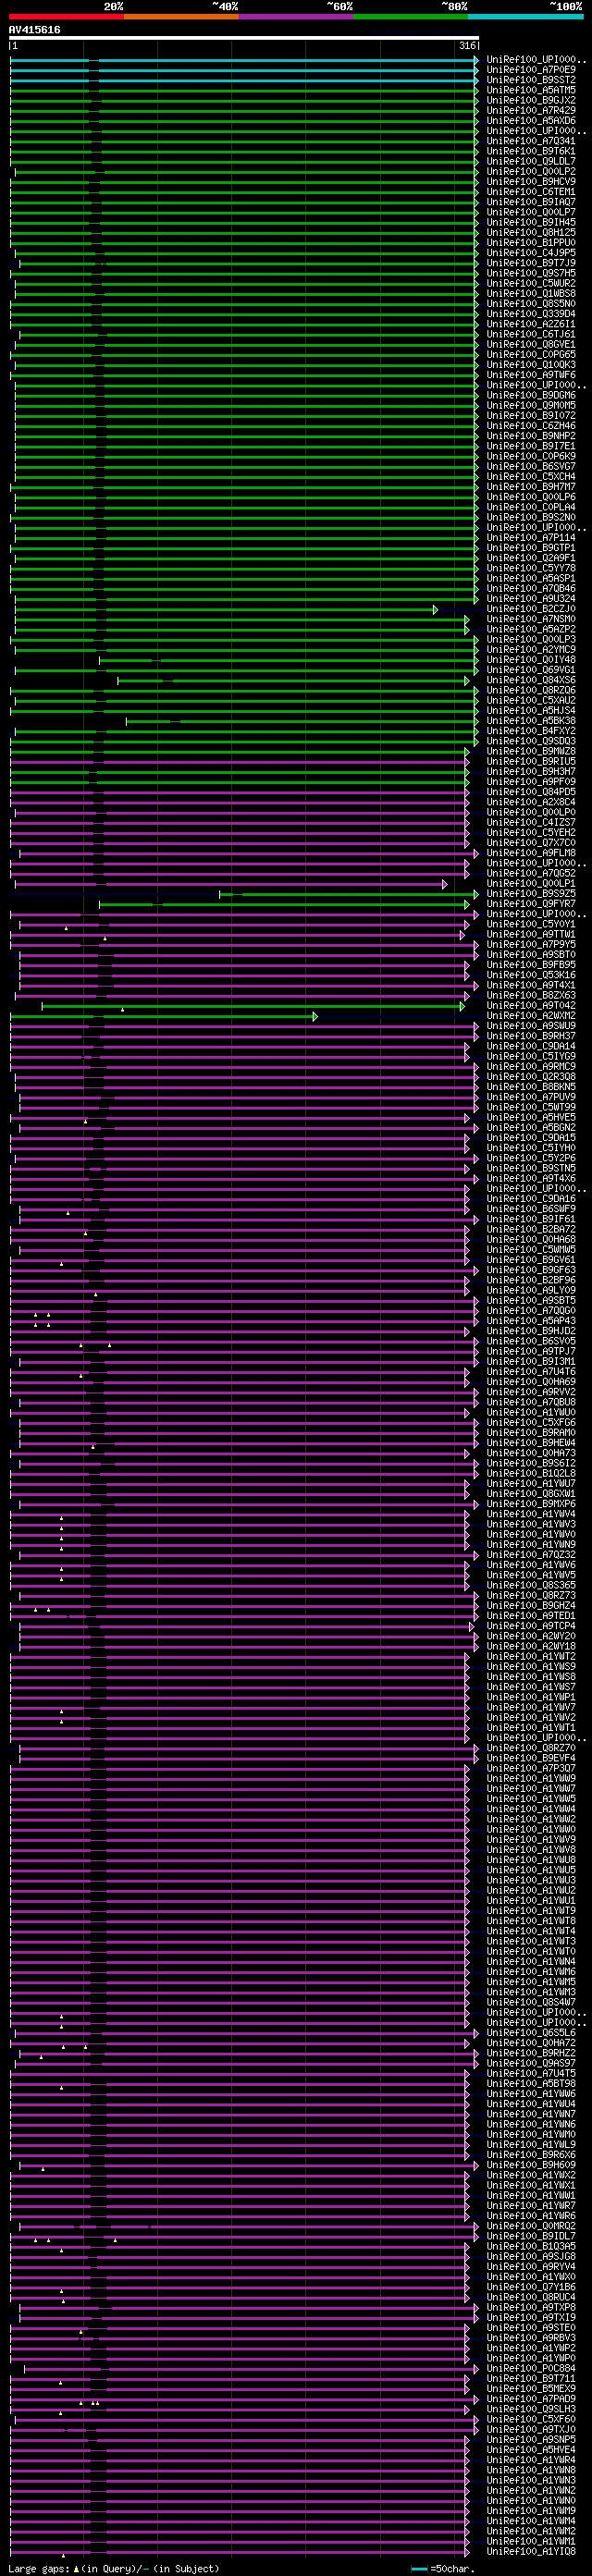The height and width of the screenshot is (2576, 592).
Task: Click hit label UniRef100_A5HVE4
Action: point(531,2450)
